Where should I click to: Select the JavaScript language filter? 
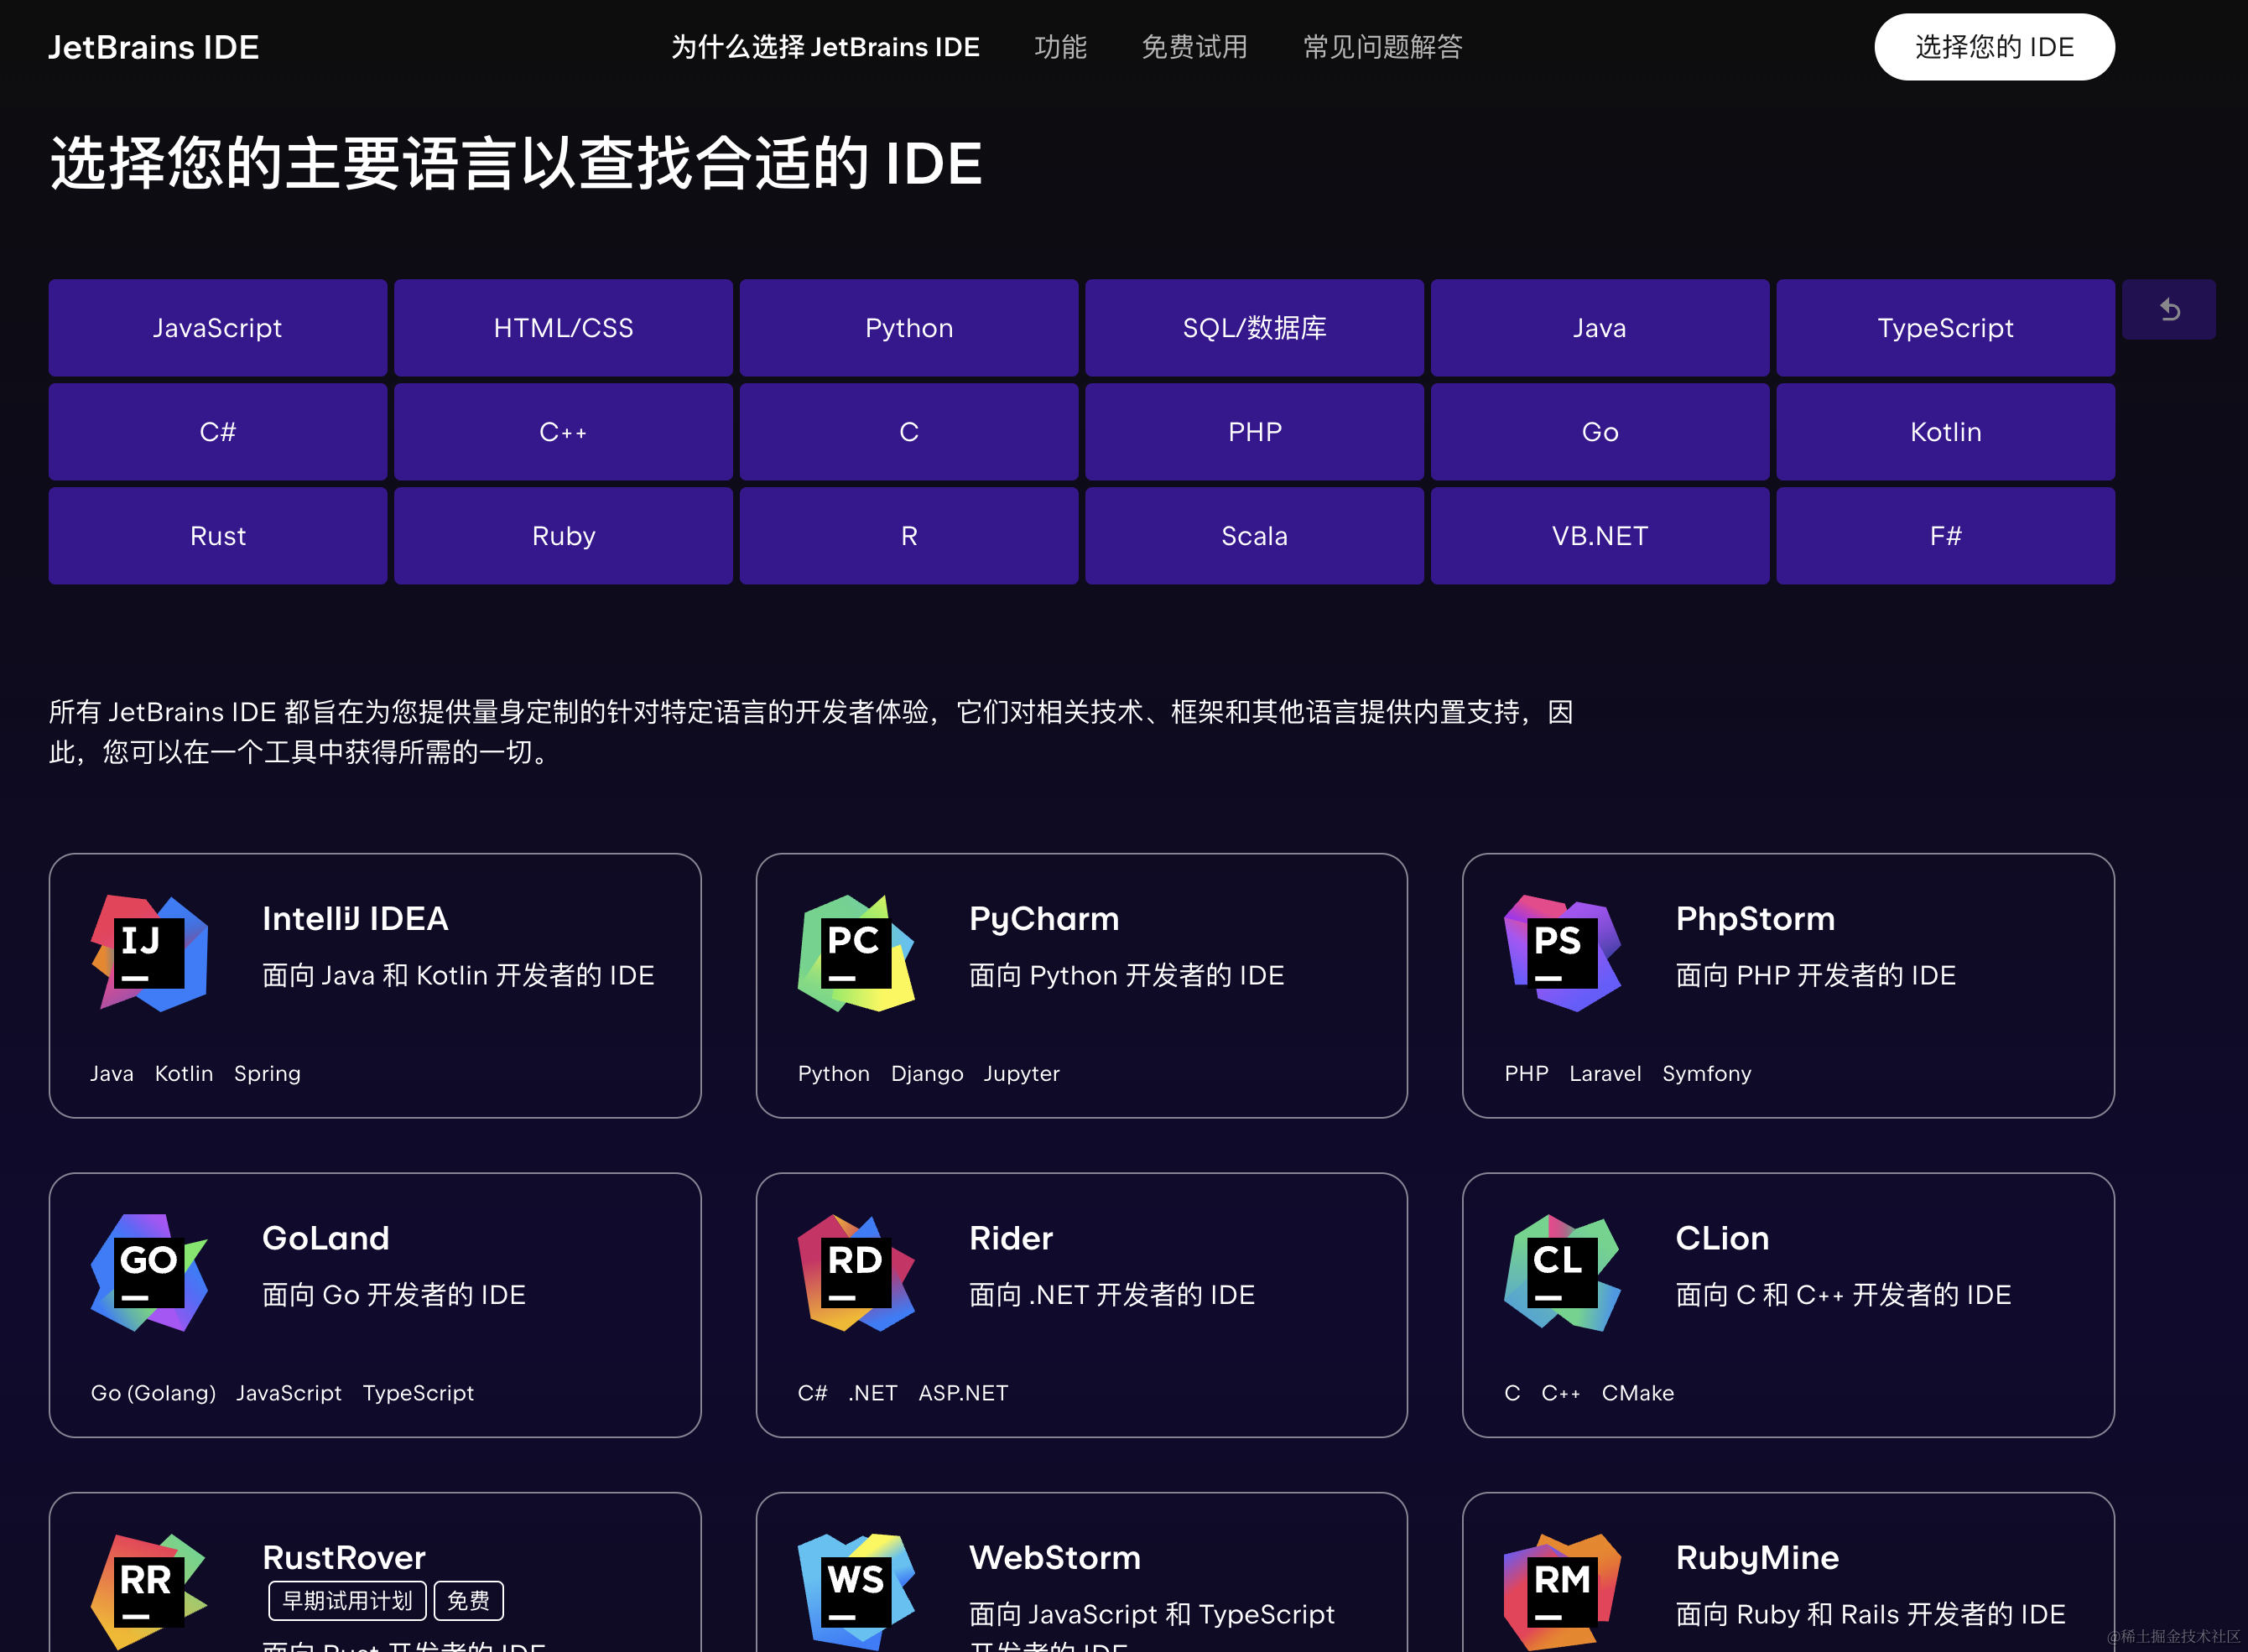(x=217, y=327)
